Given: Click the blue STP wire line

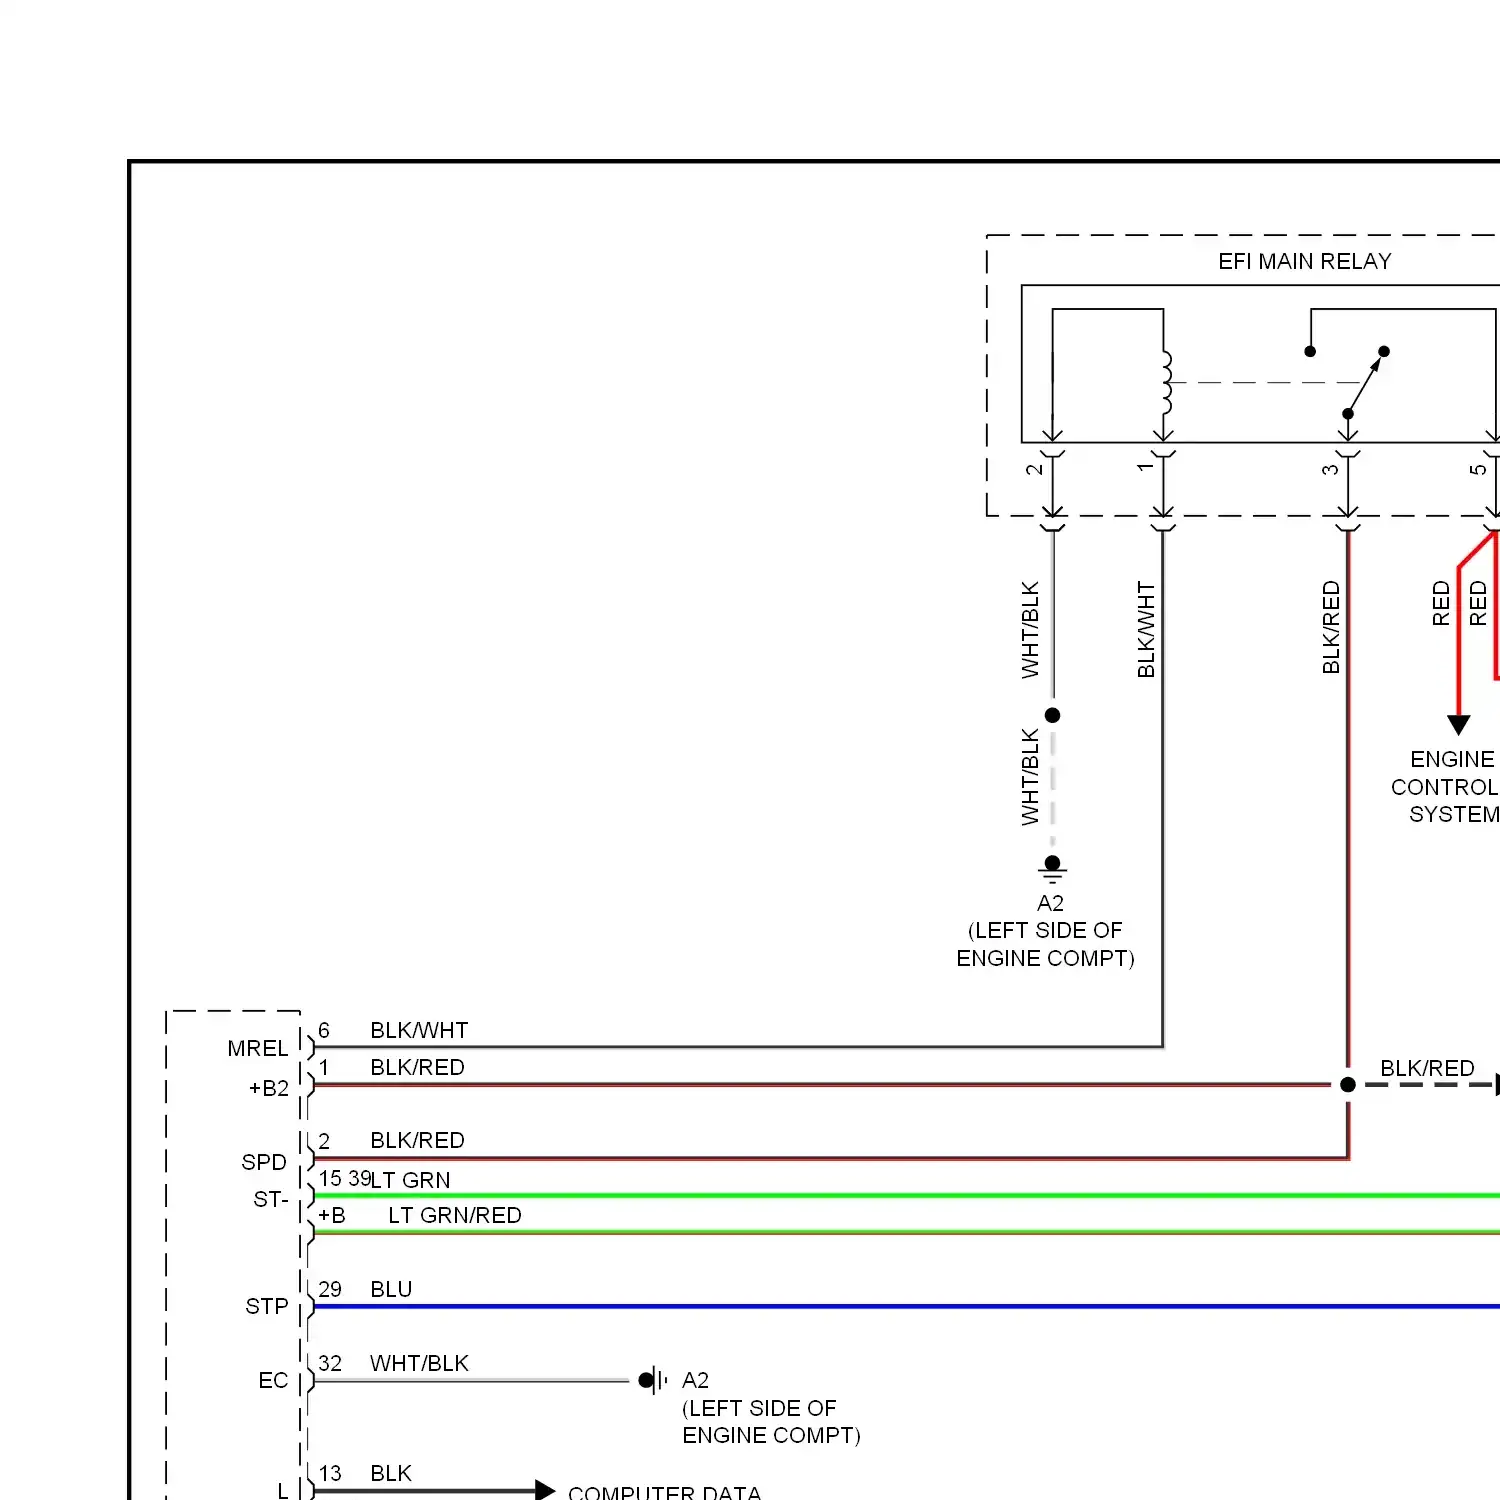Looking at the screenshot, I should (x=906, y=1306).
